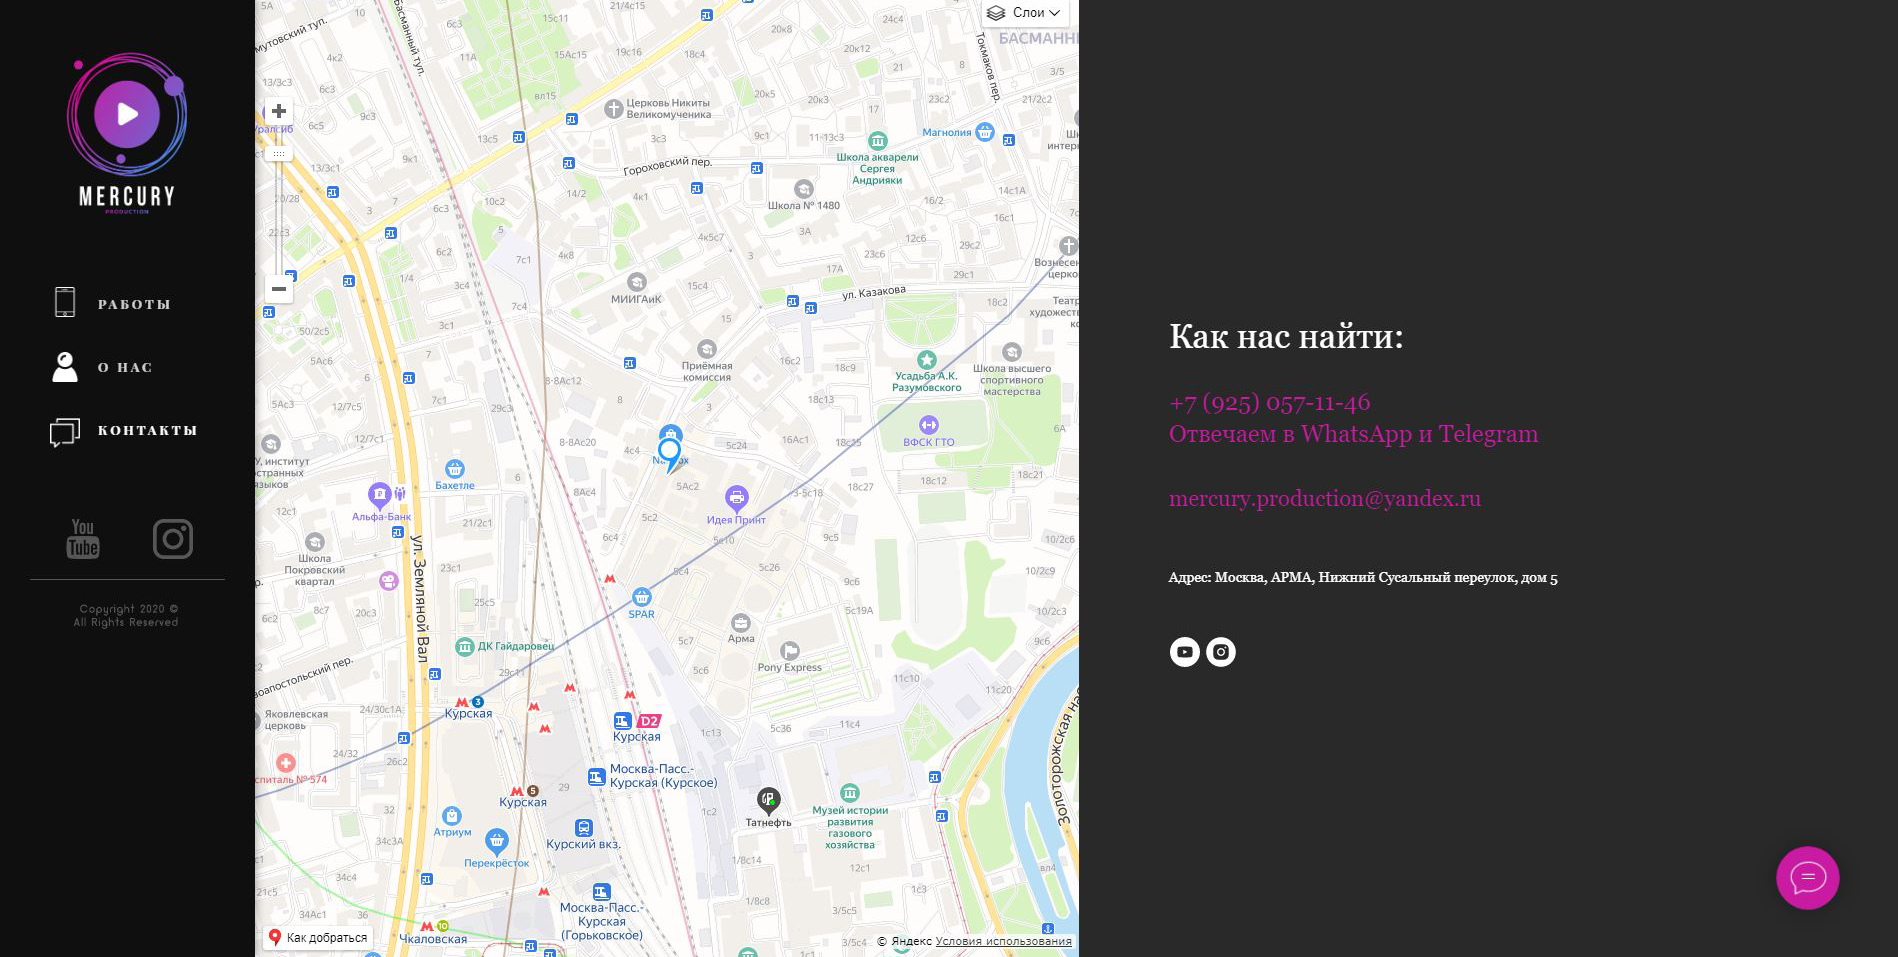Select the Курская D2 rail station badge
This screenshot has width=1898, height=957.
pyautogui.click(x=649, y=721)
